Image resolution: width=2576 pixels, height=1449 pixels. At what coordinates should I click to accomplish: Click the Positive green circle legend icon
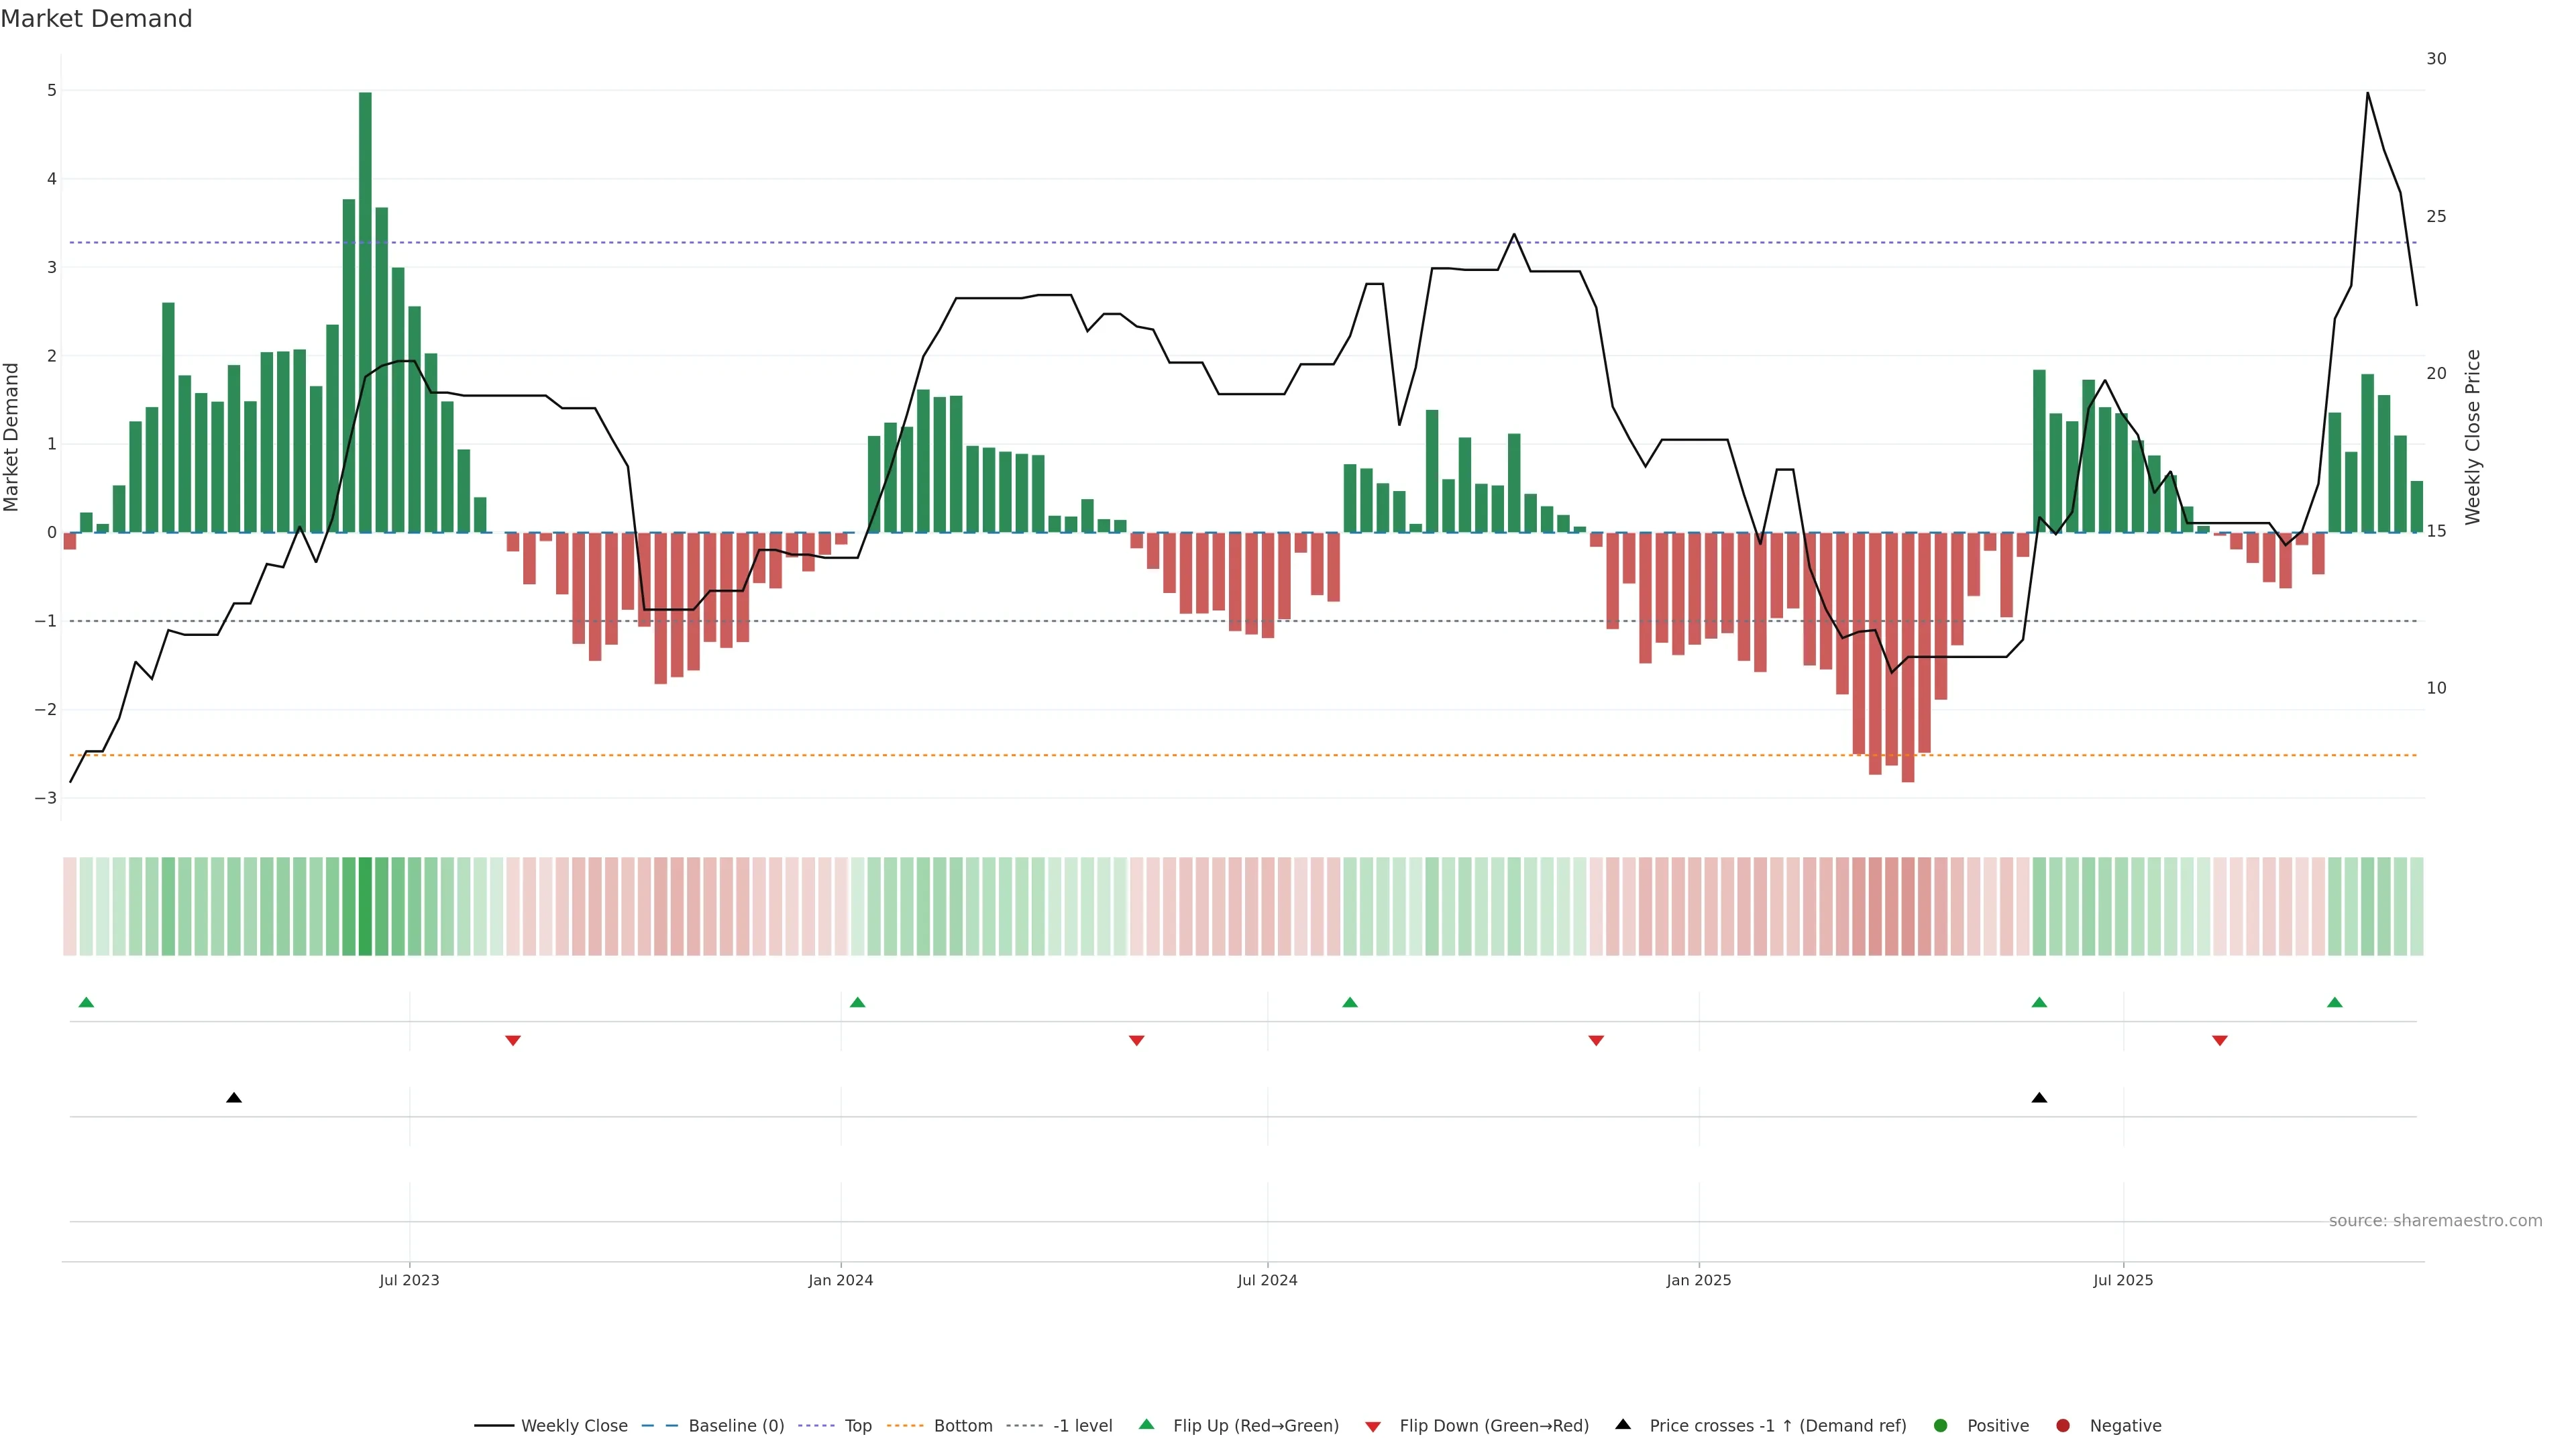tap(1941, 1426)
